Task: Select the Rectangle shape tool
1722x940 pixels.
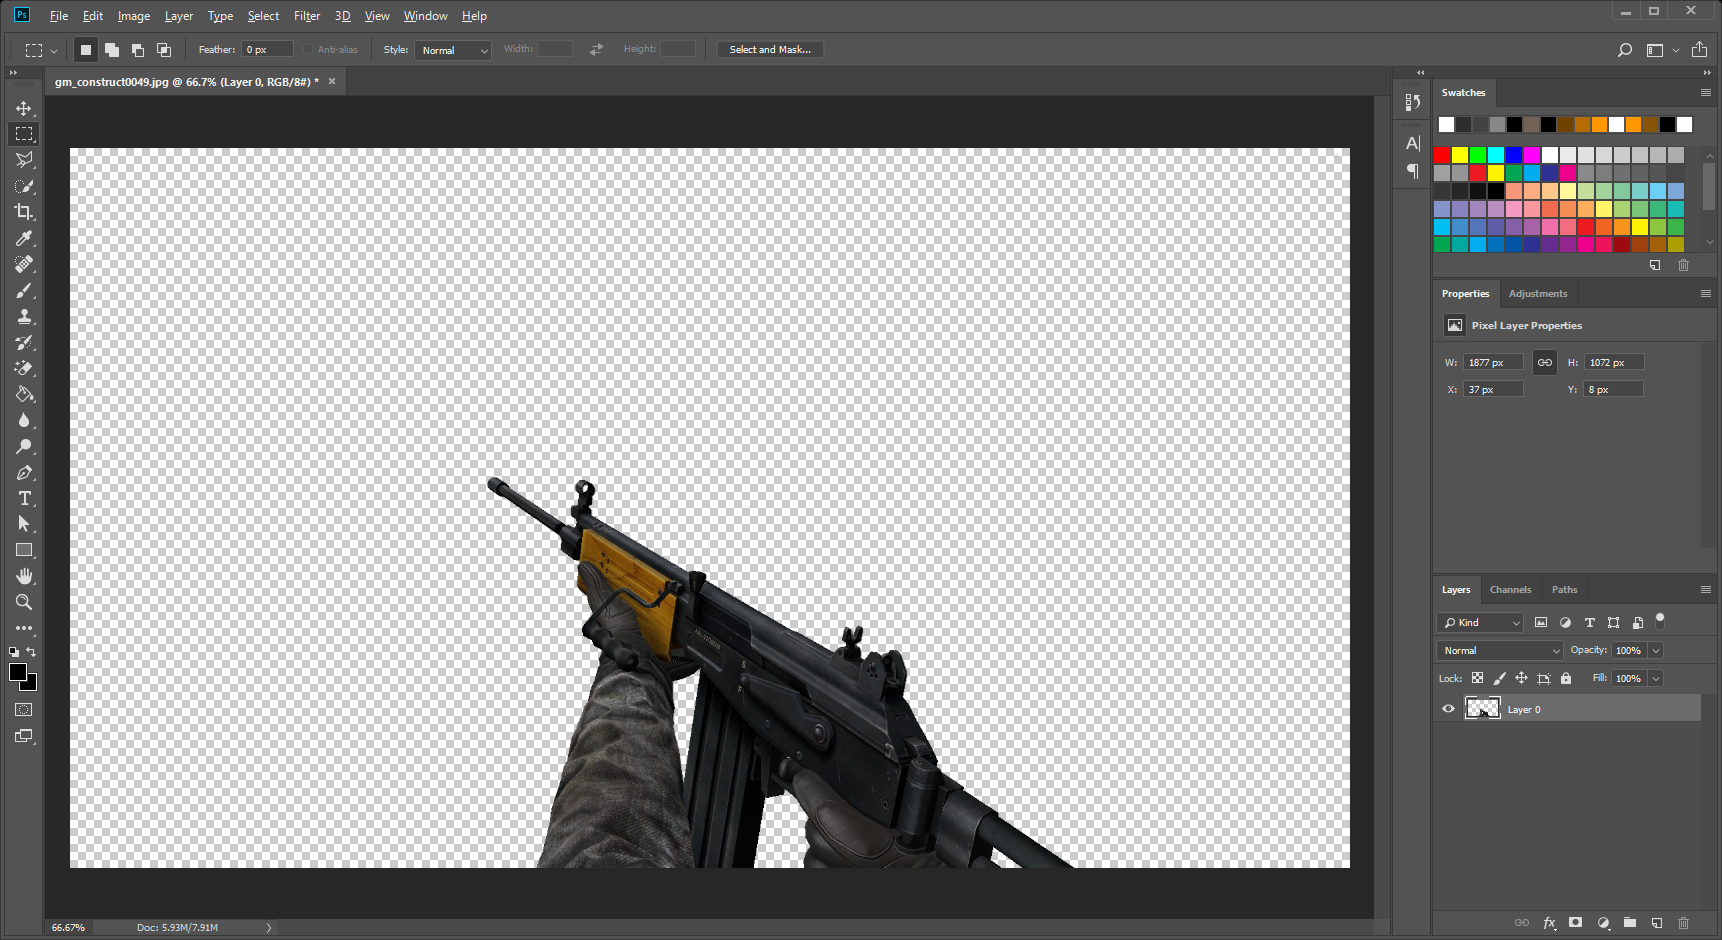Action: point(24,550)
